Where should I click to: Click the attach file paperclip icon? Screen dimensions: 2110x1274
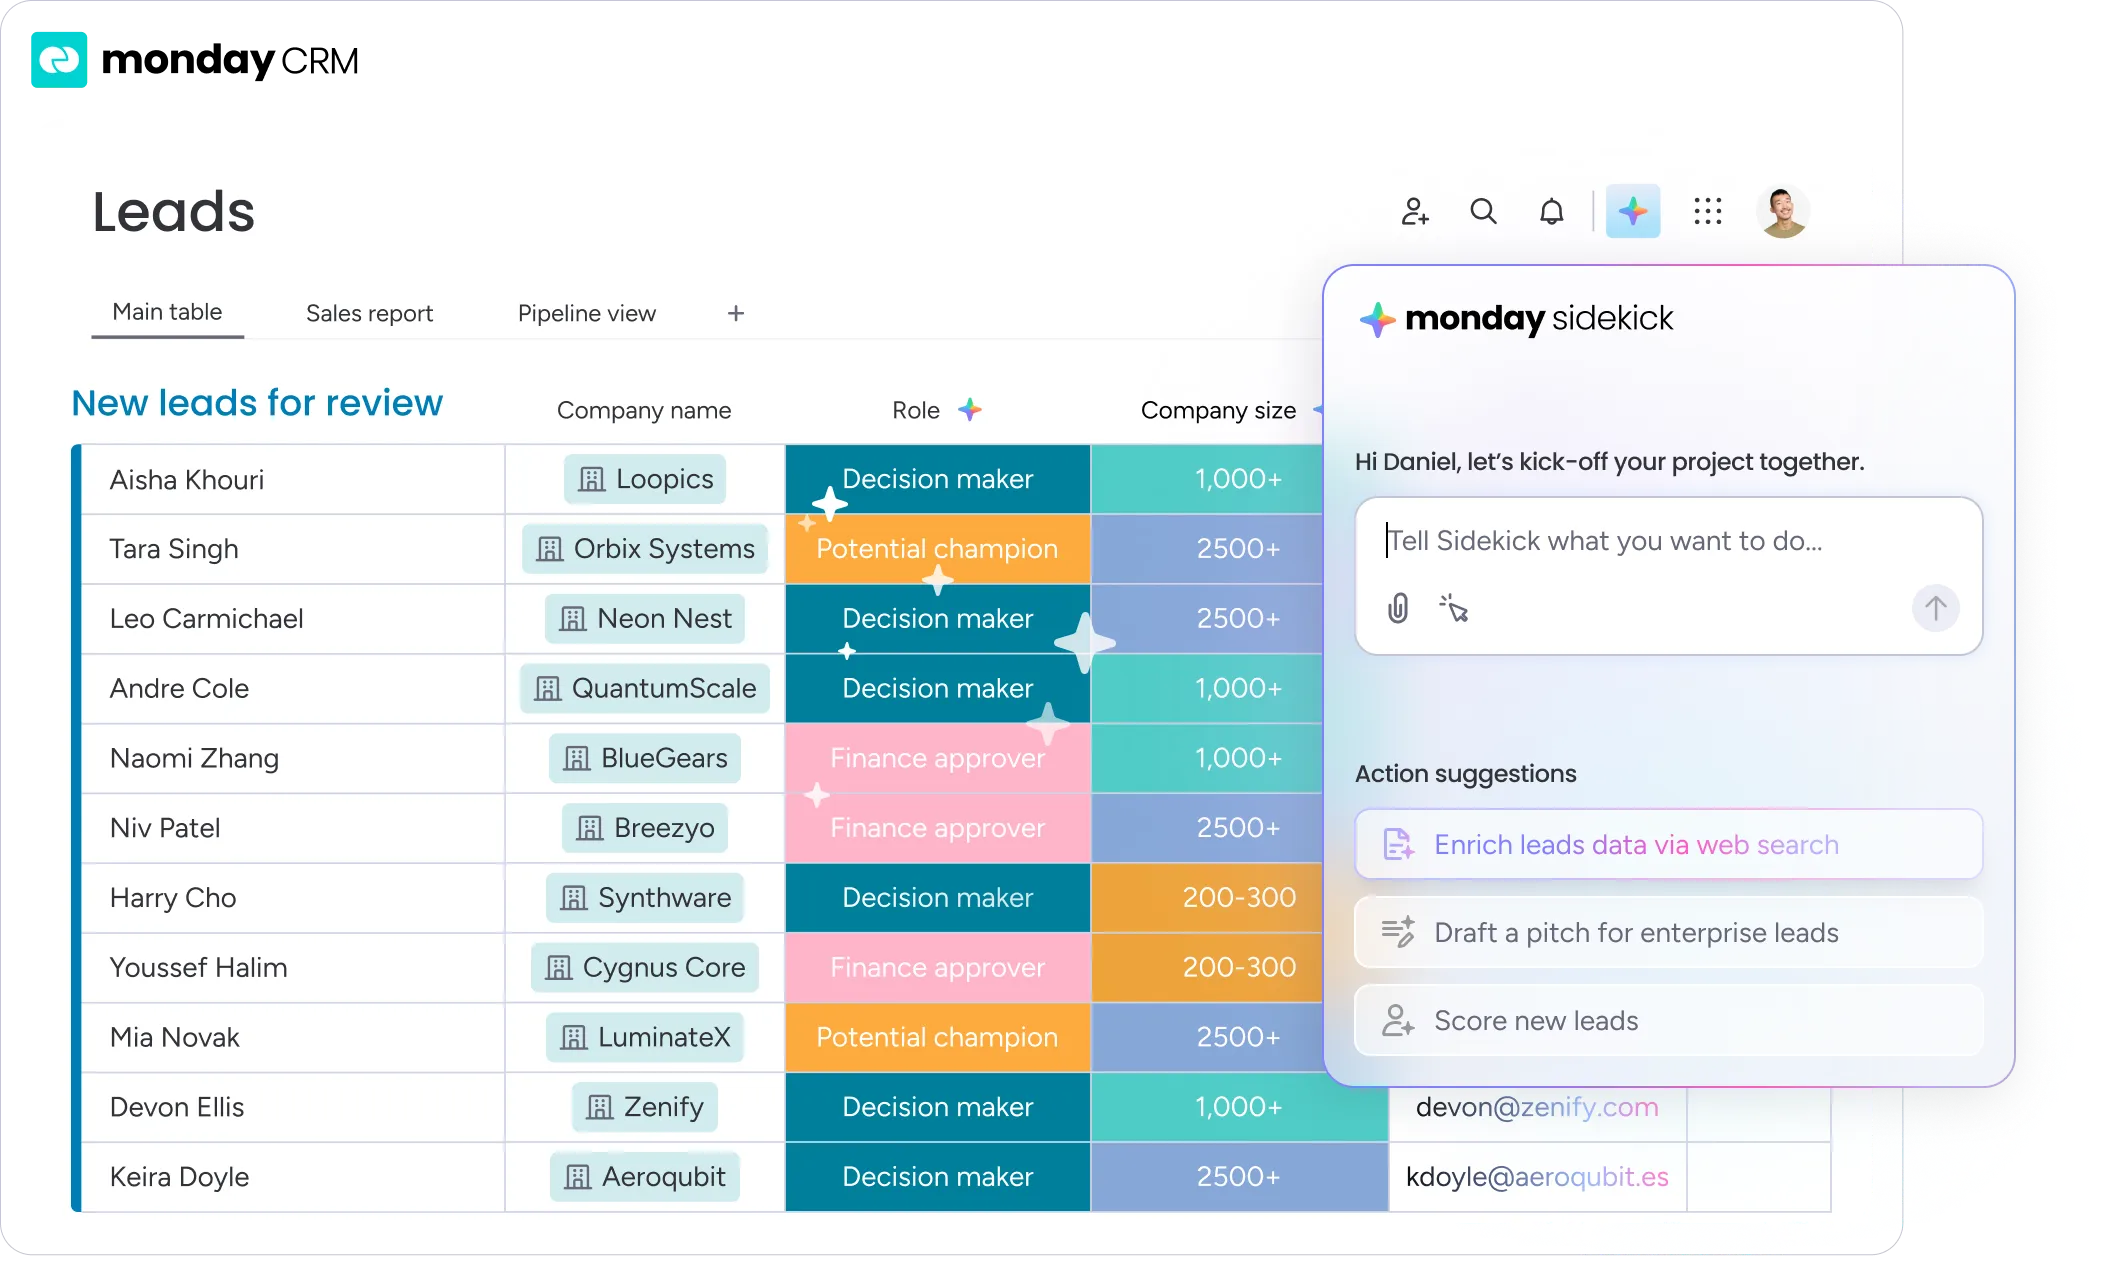tap(1398, 608)
